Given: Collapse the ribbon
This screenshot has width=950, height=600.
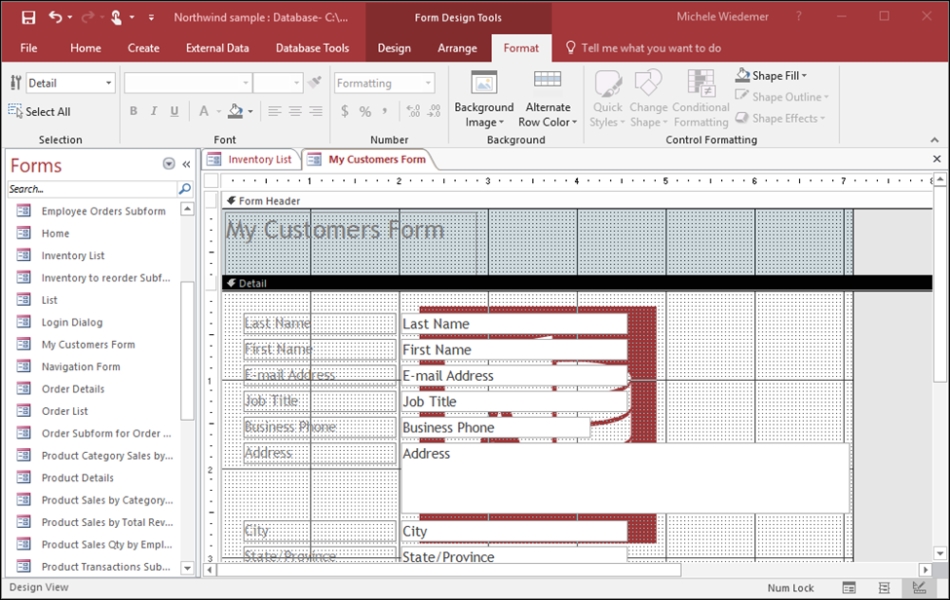Looking at the screenshot, I should tap(935, 140).
